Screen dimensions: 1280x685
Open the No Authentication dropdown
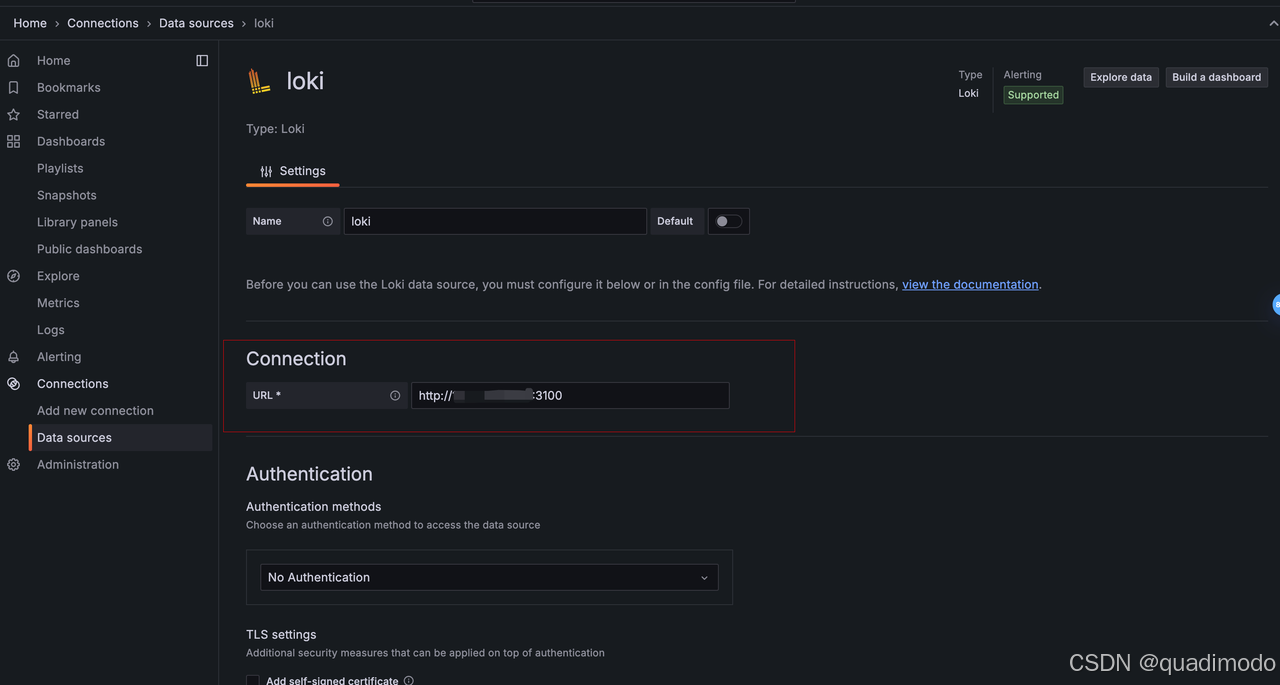click(x=489, y=577)
